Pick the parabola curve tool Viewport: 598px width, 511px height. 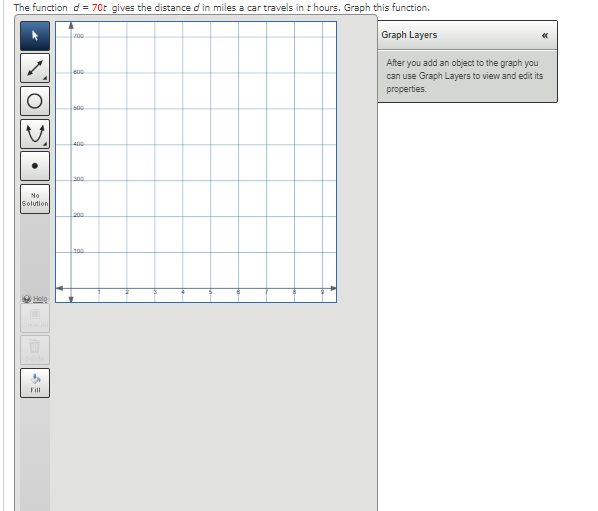[x=35, y=134]
